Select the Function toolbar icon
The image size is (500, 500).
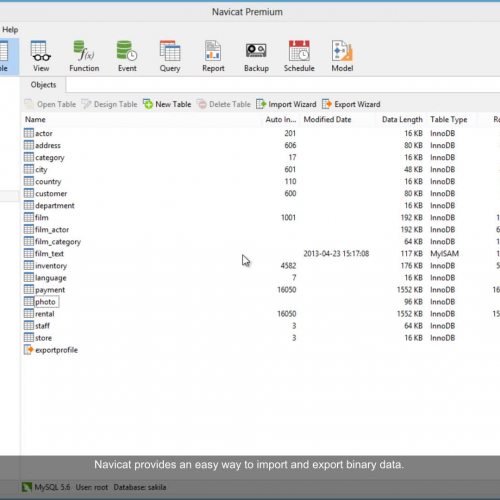(84, 56)
